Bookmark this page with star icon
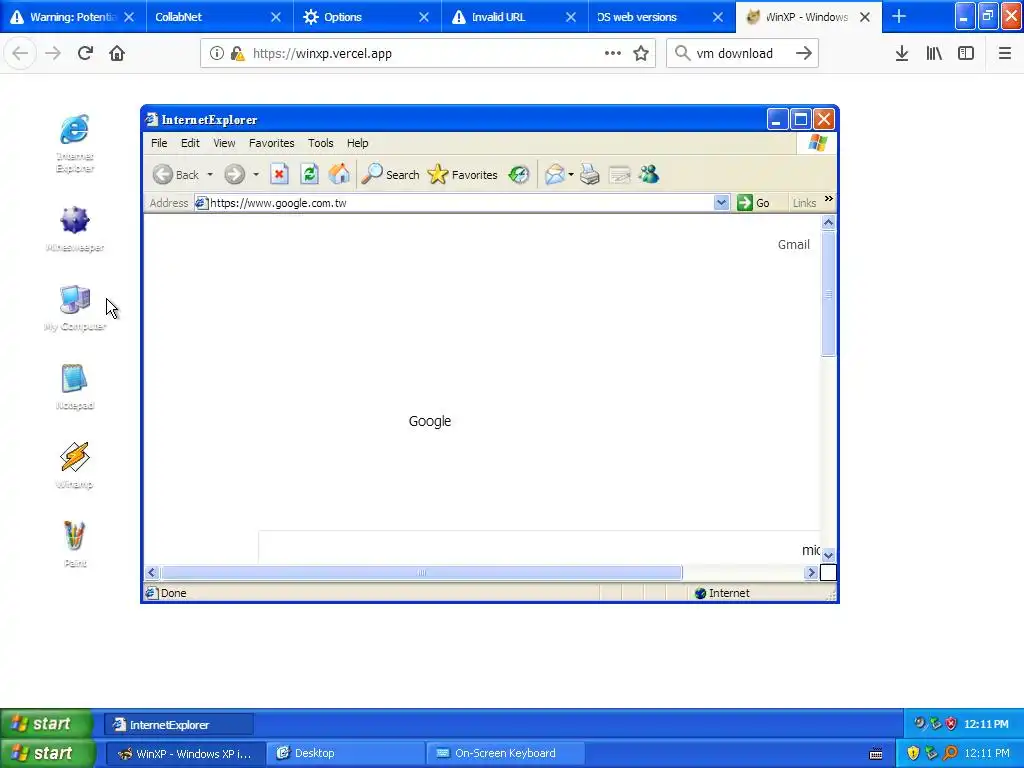 click(x=641, y=54)
